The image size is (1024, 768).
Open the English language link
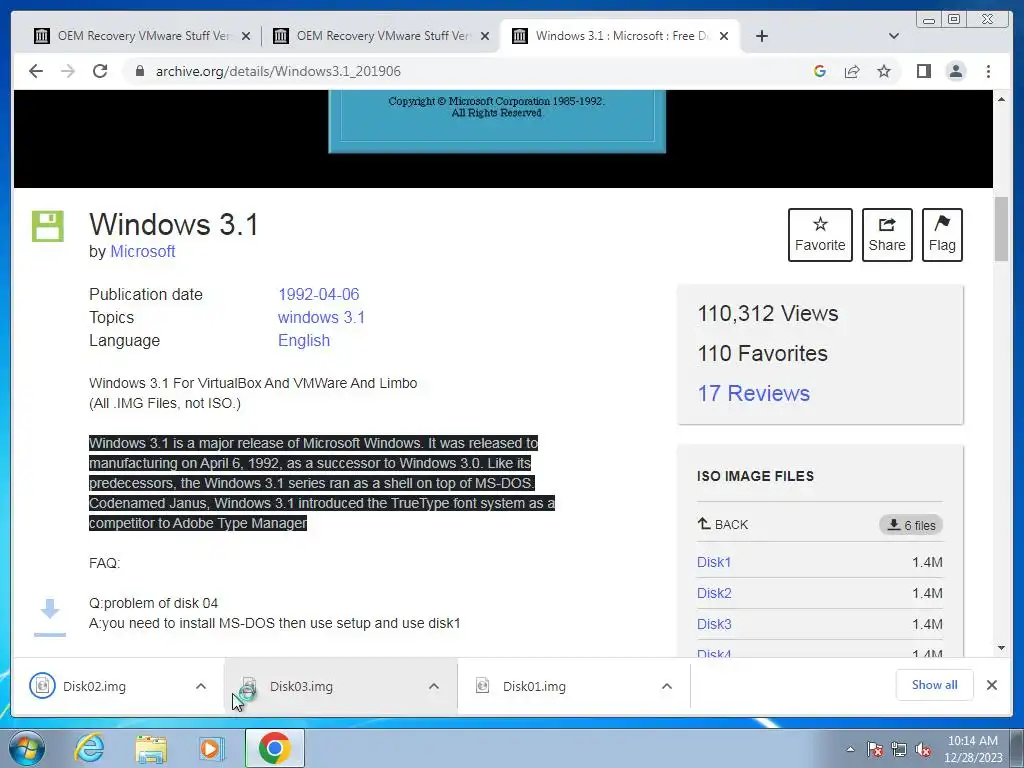tap(304, 340)
